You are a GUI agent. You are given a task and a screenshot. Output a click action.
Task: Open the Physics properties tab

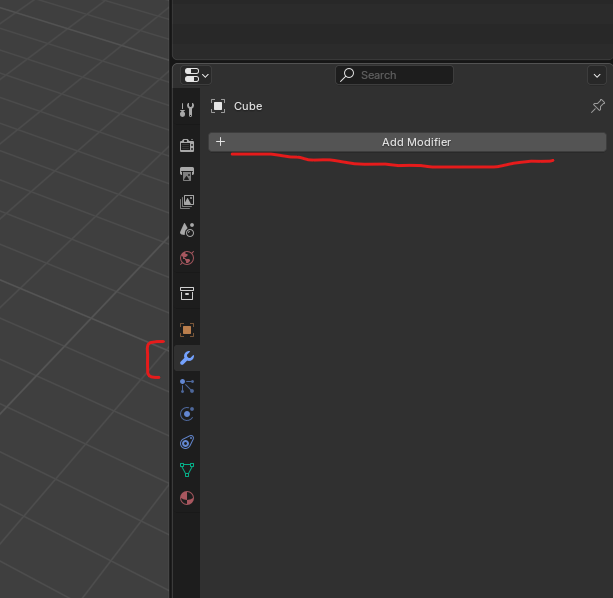[x=187, y=414]
